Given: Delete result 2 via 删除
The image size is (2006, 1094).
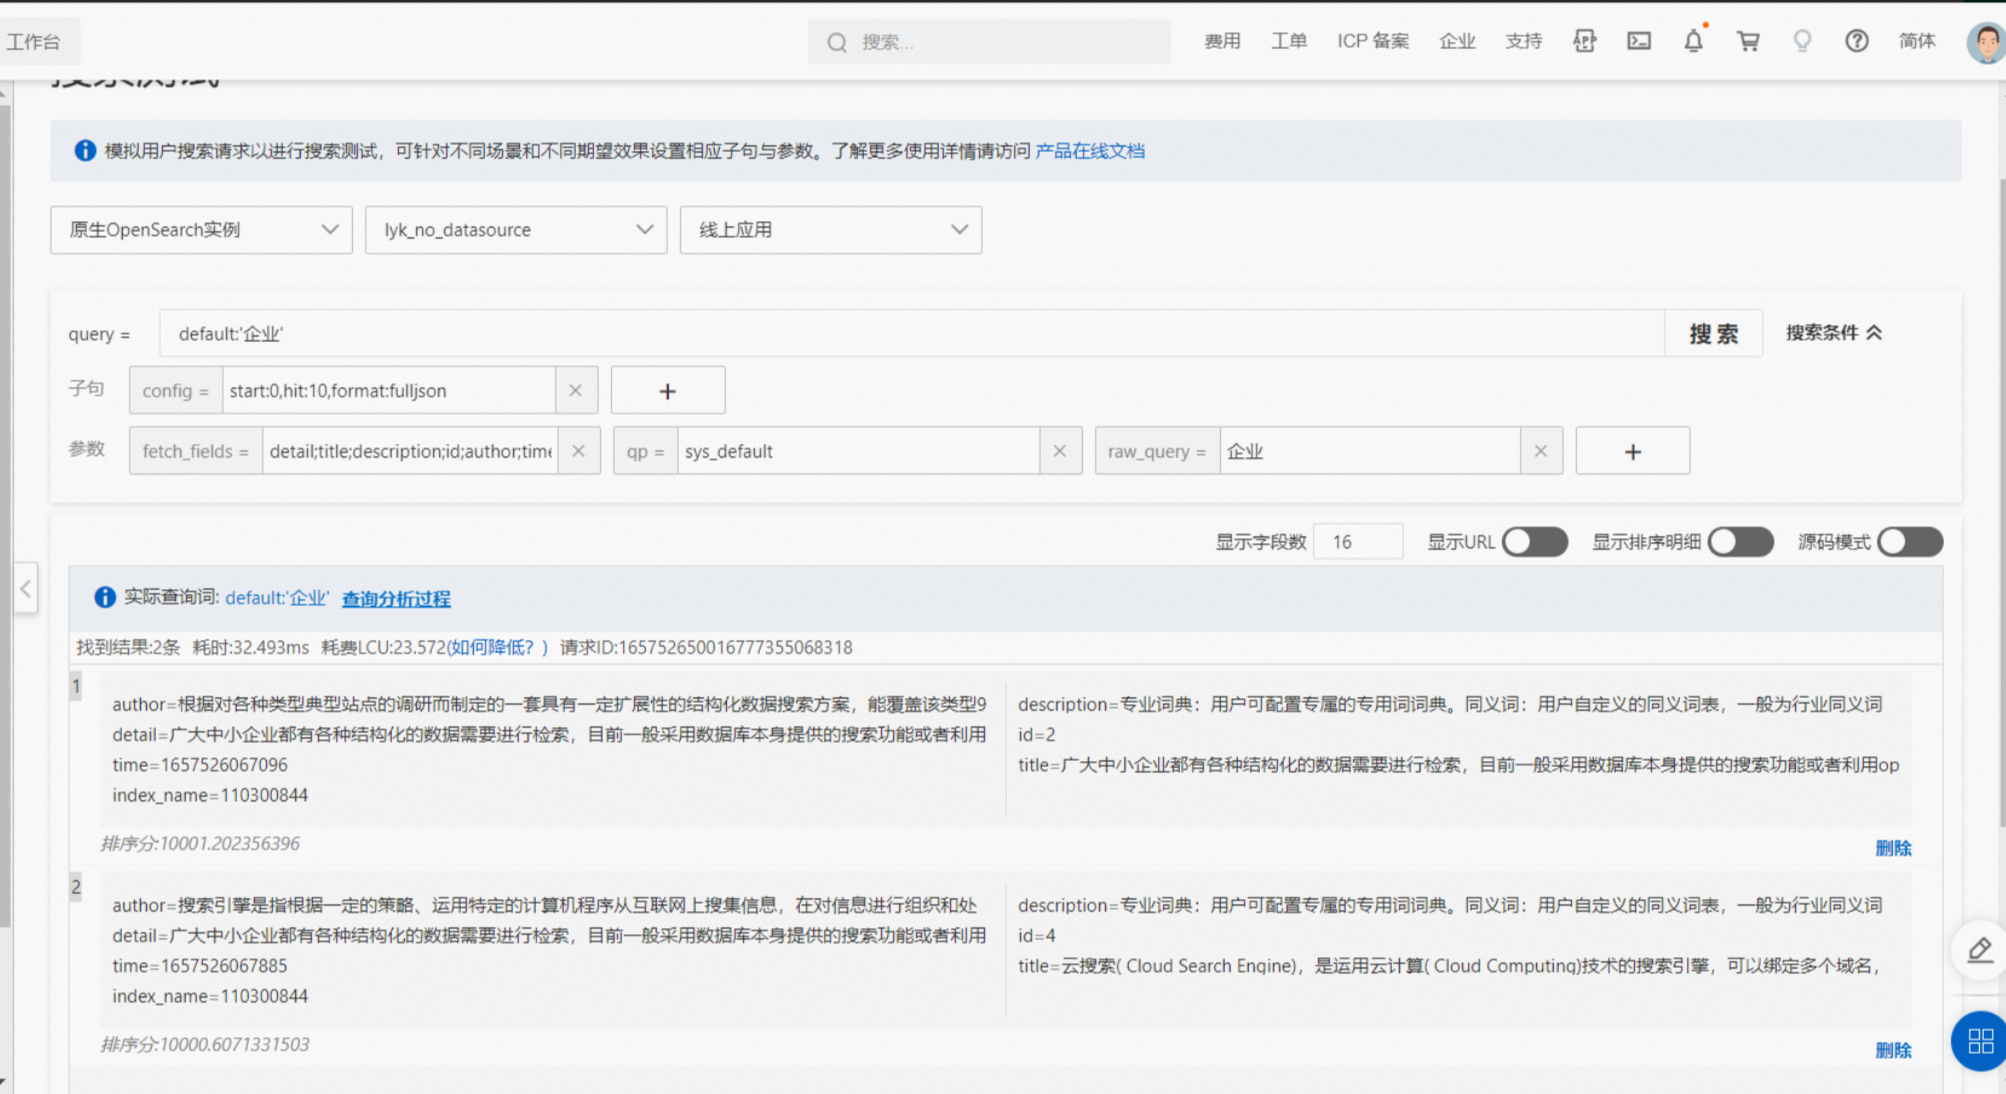Looking at the screenshot, I should [1893, 1050].
